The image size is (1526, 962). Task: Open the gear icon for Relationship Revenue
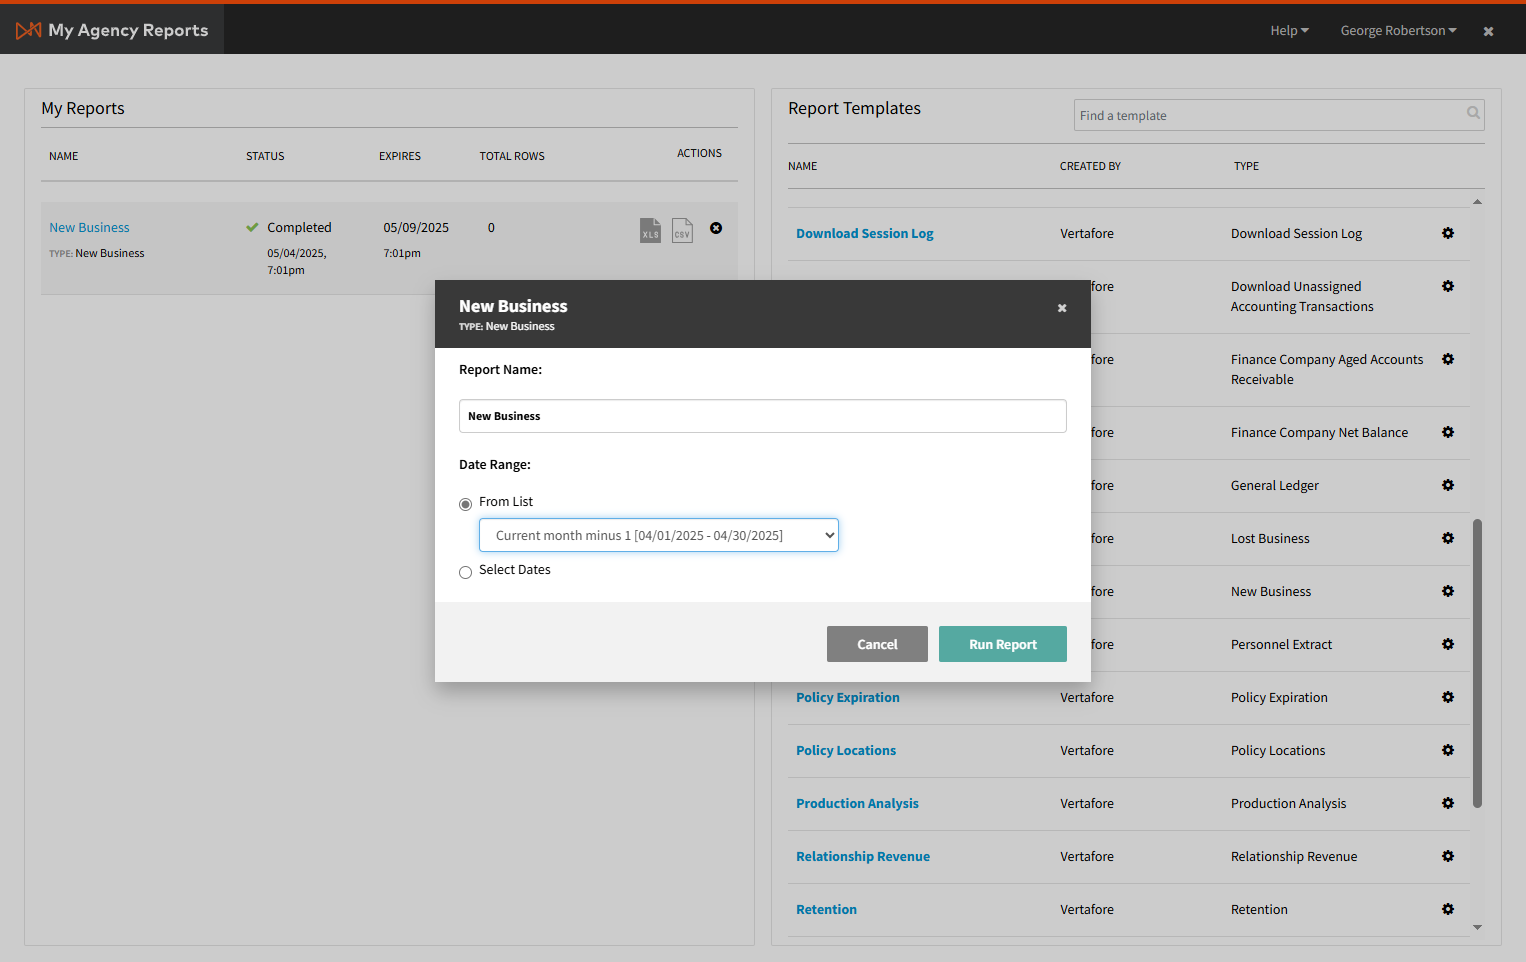[1448, 856]
